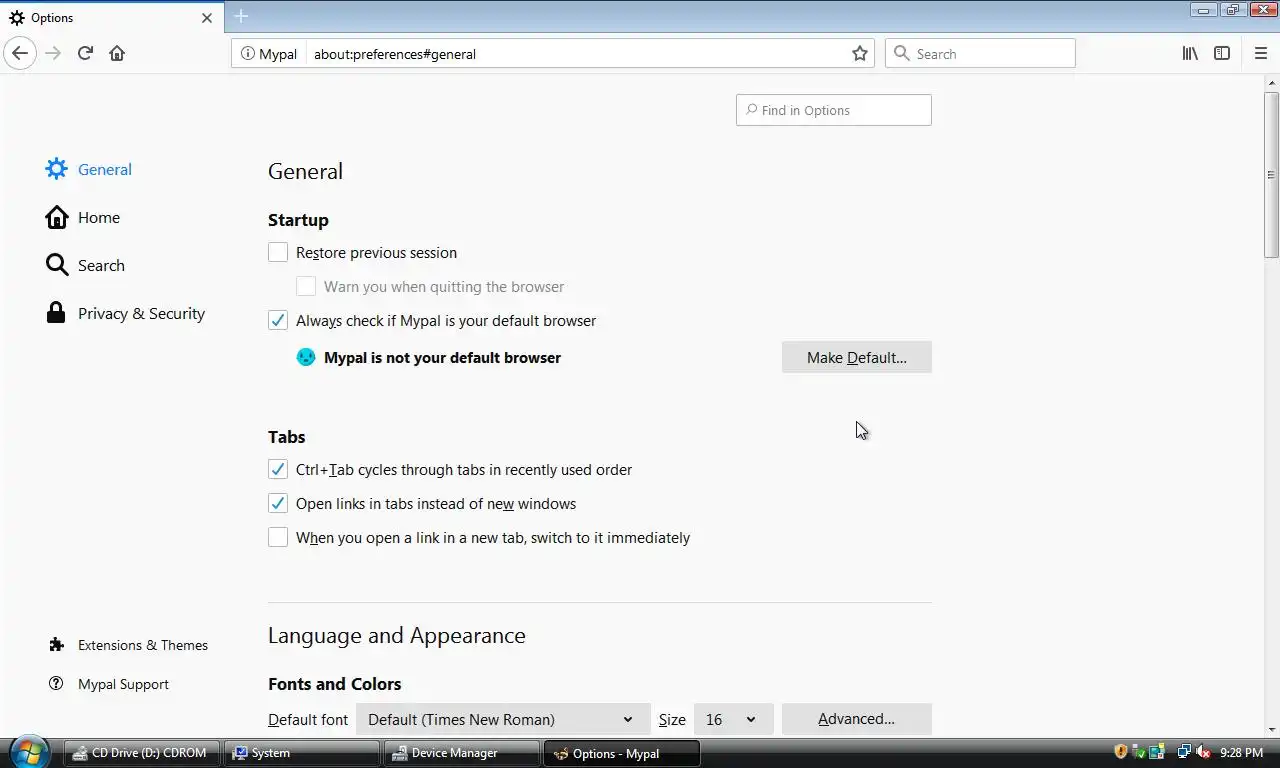Open Mypal Support page
Screen dimensions: 1280x768
pyautogui.click(x=108, y=684)
